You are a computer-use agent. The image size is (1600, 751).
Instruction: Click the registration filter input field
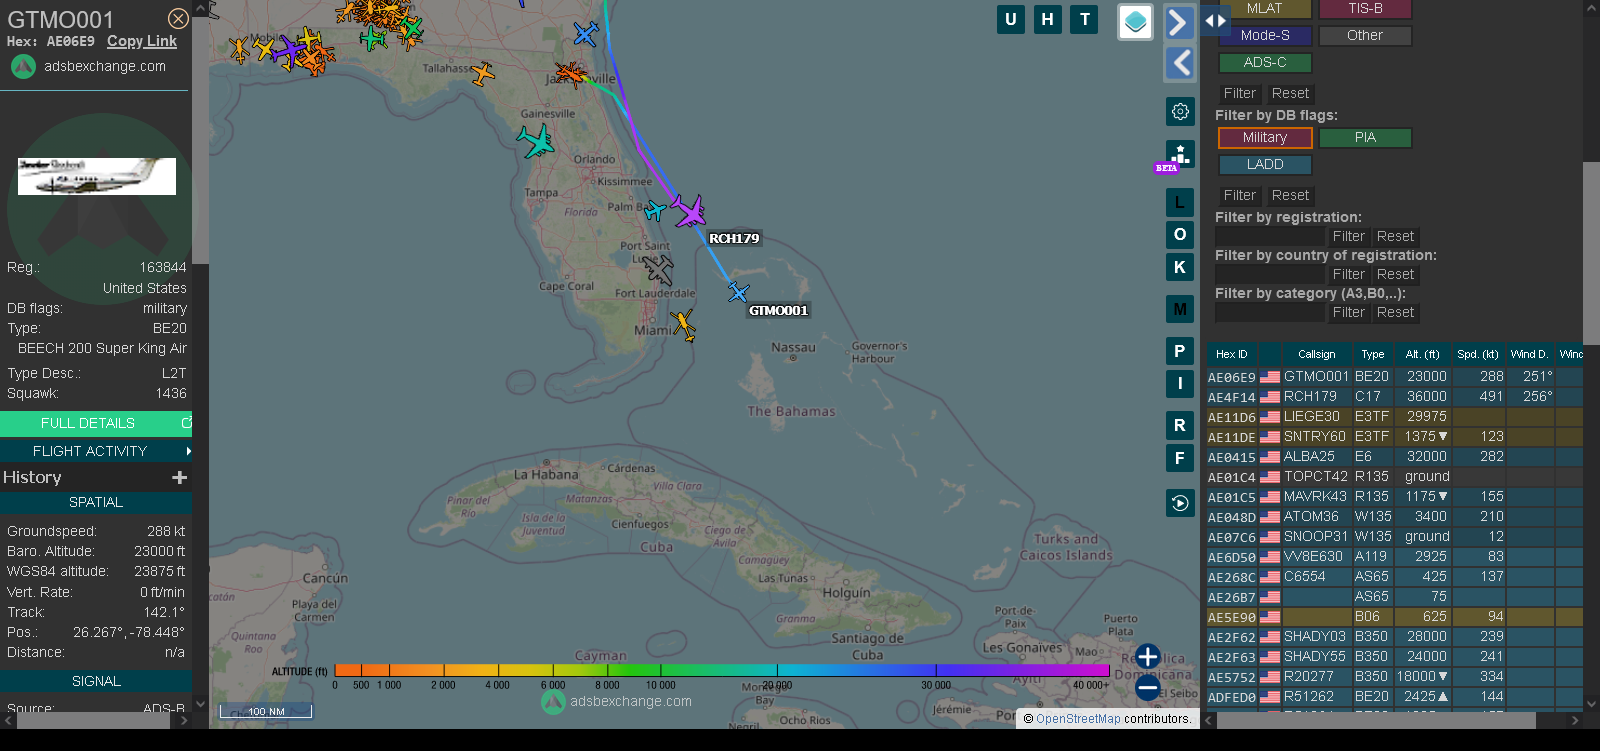[x=1269, y=236]
